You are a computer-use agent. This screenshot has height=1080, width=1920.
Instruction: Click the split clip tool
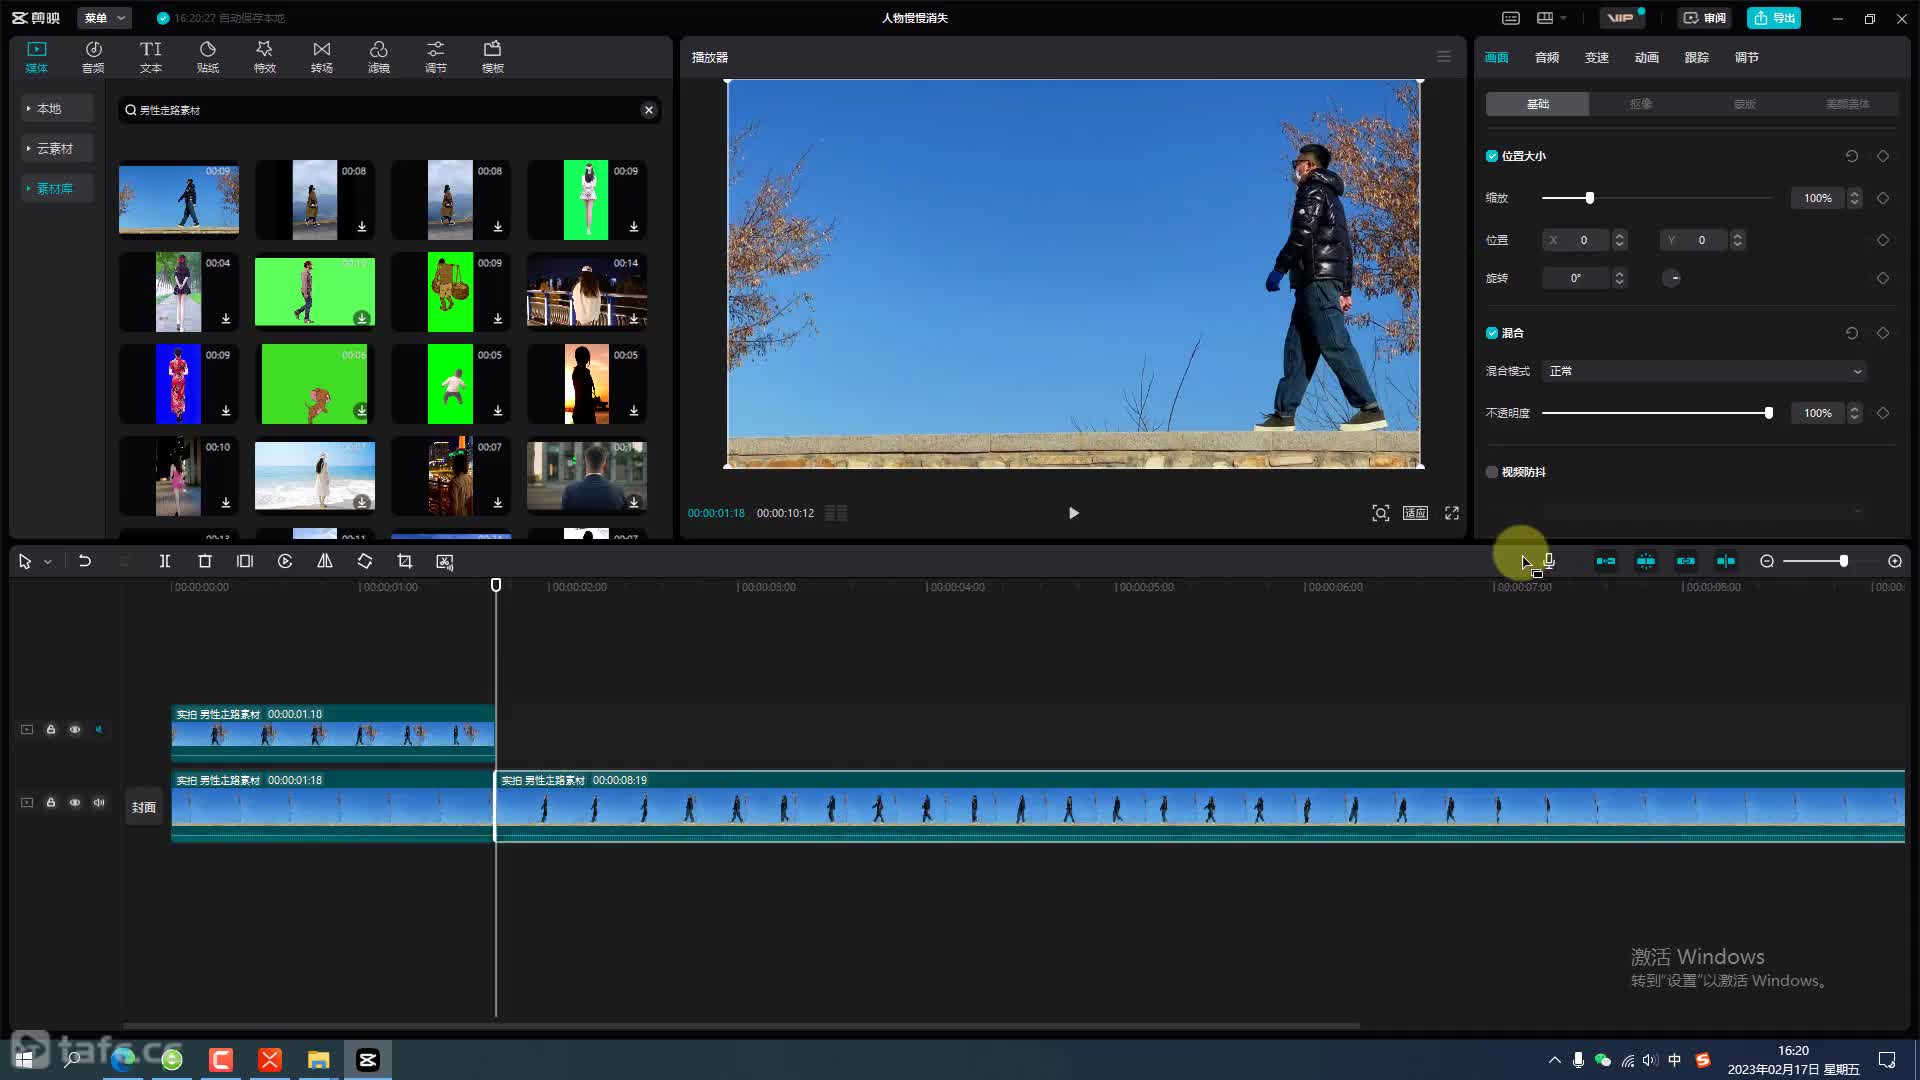(165, 562)
